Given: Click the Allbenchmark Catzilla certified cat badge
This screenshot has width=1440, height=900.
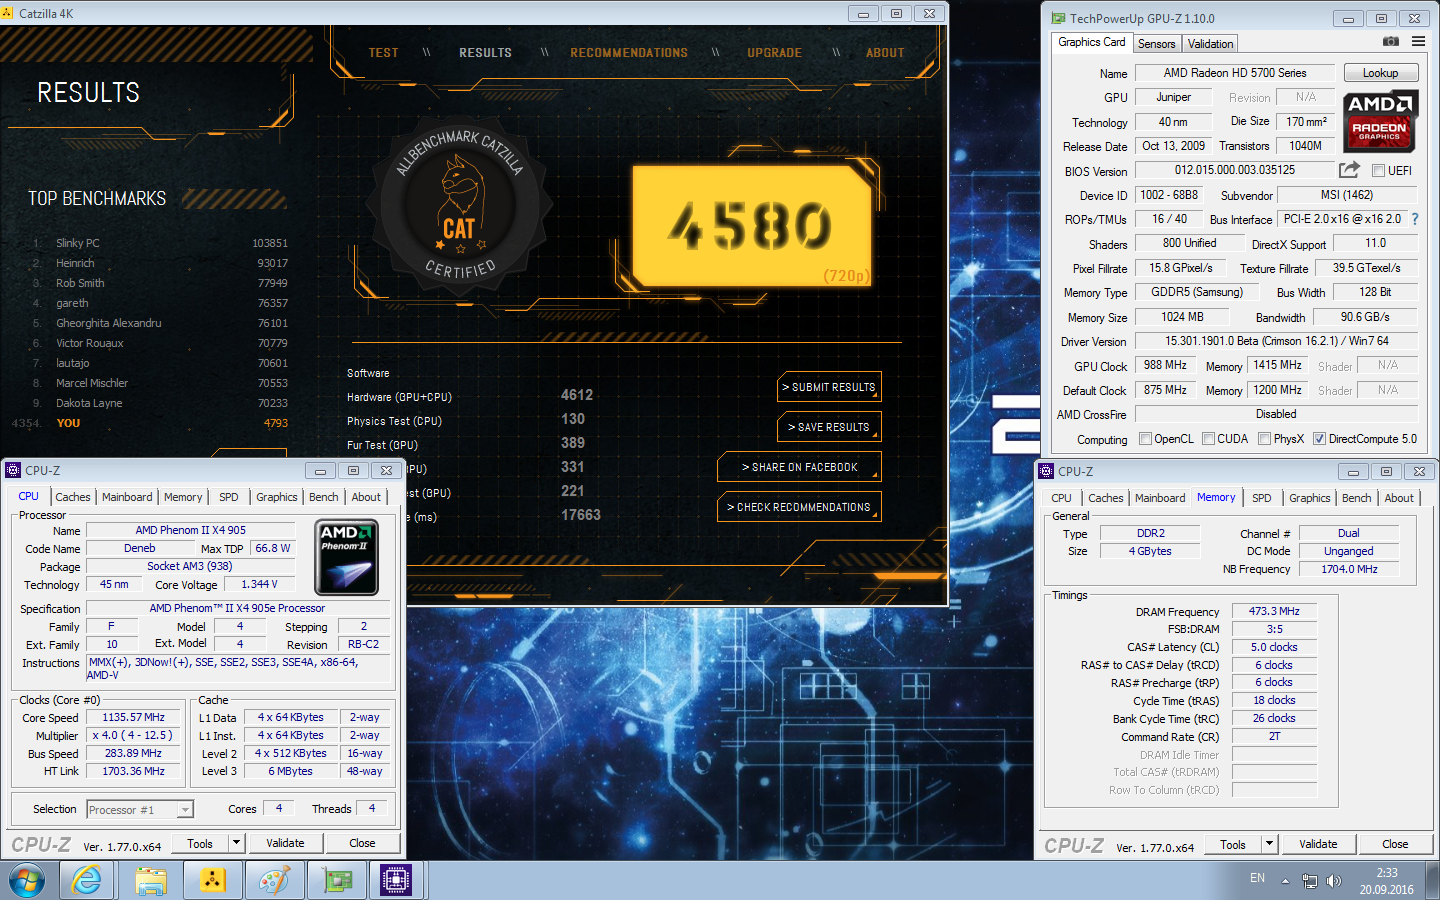Looking at the screenshot, I should pos(459,205).
